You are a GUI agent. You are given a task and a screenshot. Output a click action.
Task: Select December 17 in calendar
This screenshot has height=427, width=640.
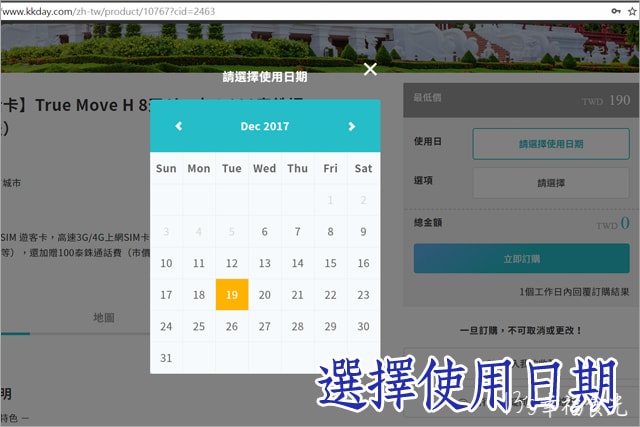166,295
